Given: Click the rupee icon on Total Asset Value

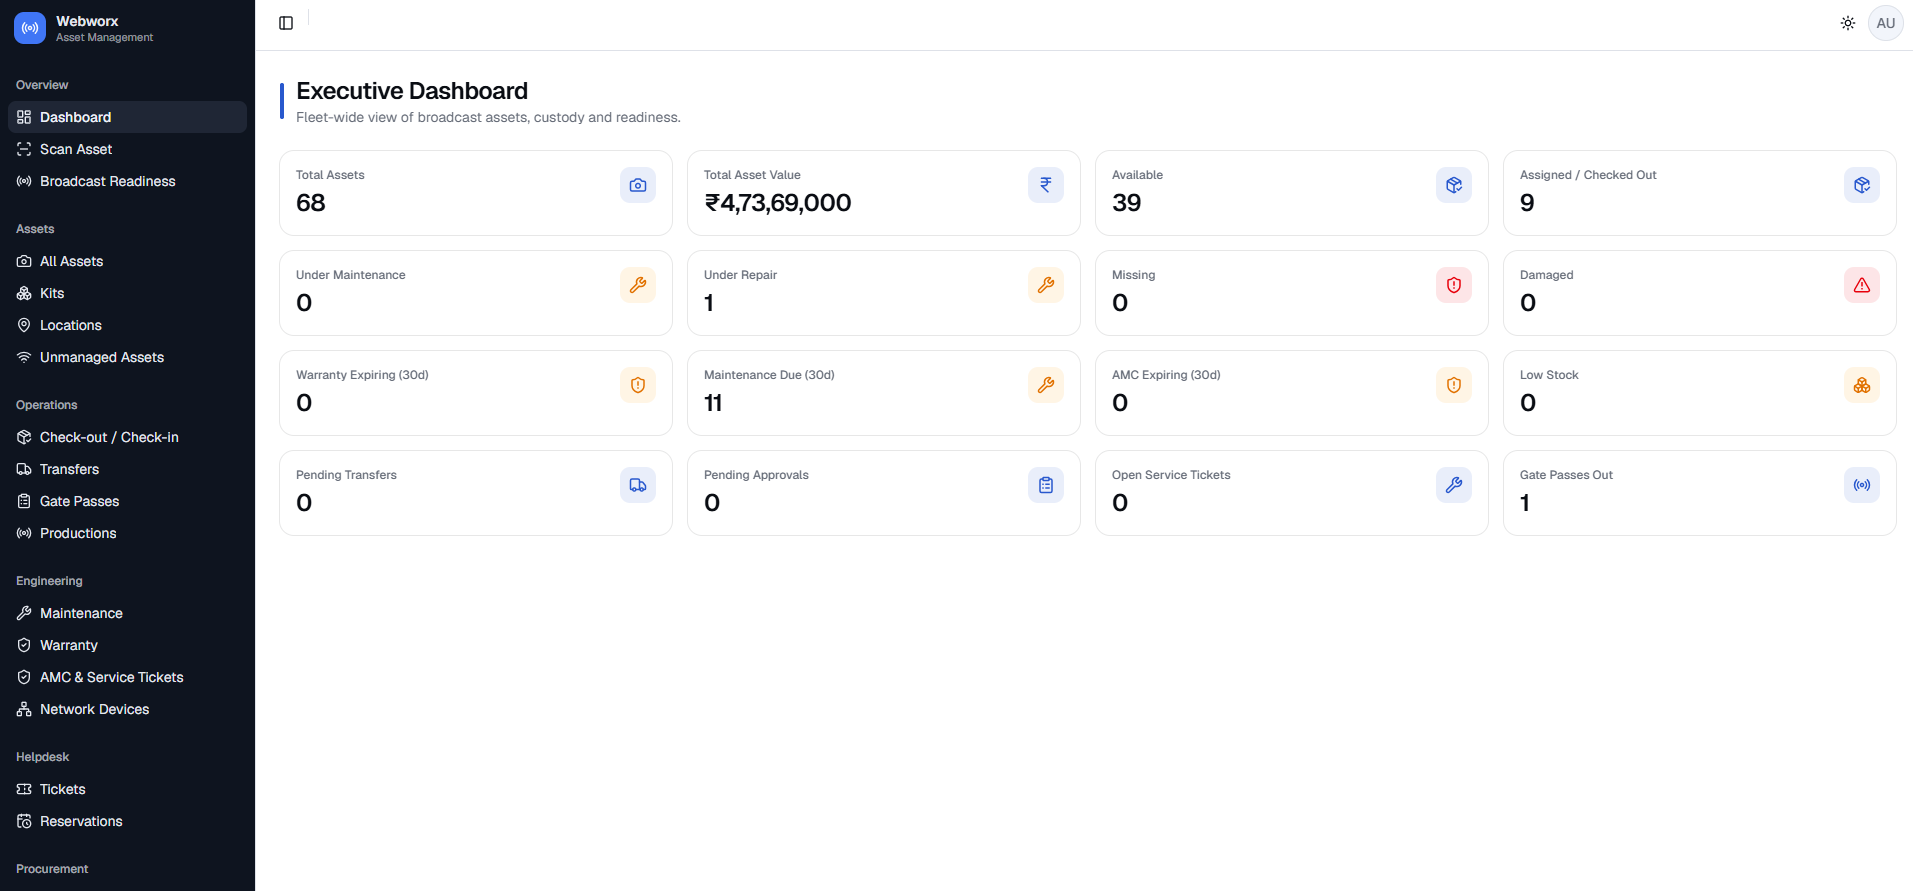Looking at the screenshot, I should [1046, 185].
